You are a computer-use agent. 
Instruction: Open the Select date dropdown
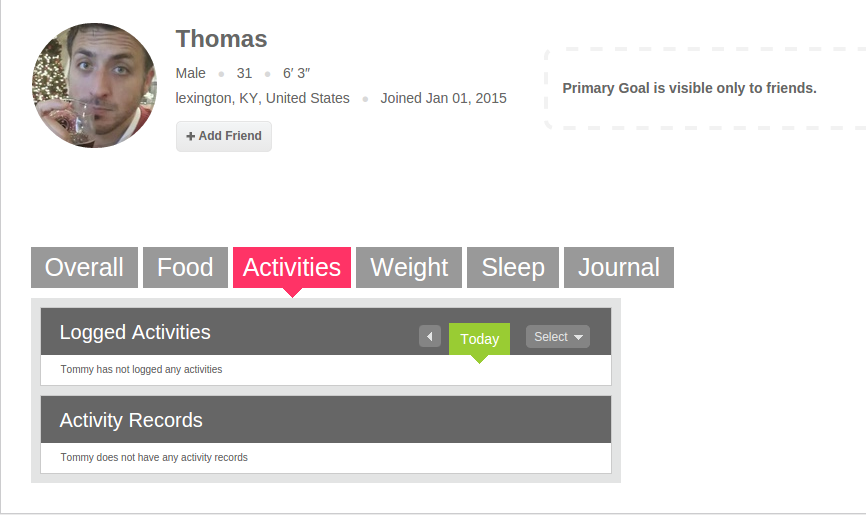coord(558,337)
